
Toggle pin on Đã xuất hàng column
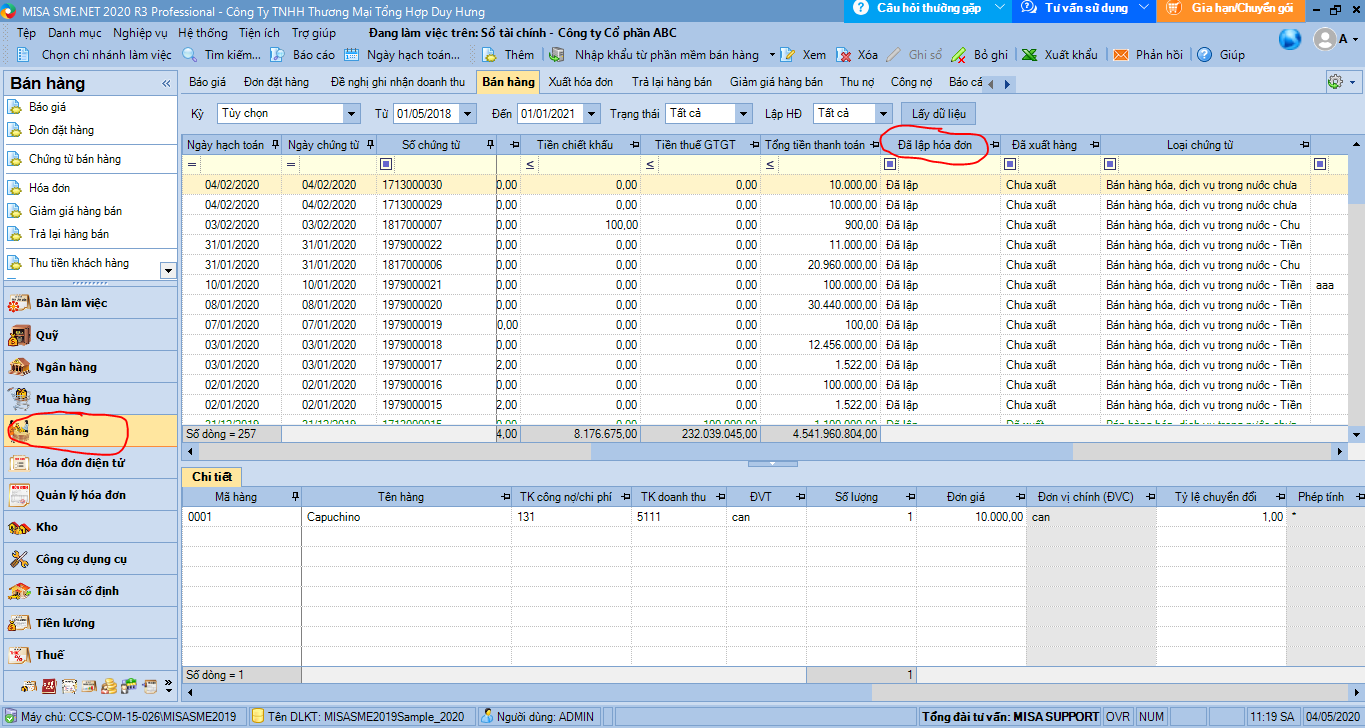[x=1094, y=145]
